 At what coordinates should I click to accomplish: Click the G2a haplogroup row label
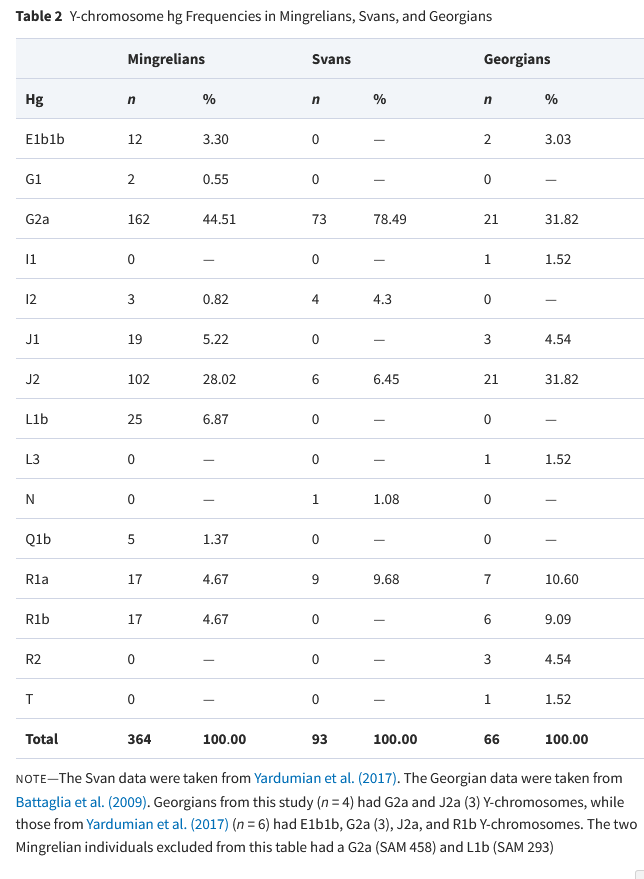pyautogui.click(x=37, y=219)
